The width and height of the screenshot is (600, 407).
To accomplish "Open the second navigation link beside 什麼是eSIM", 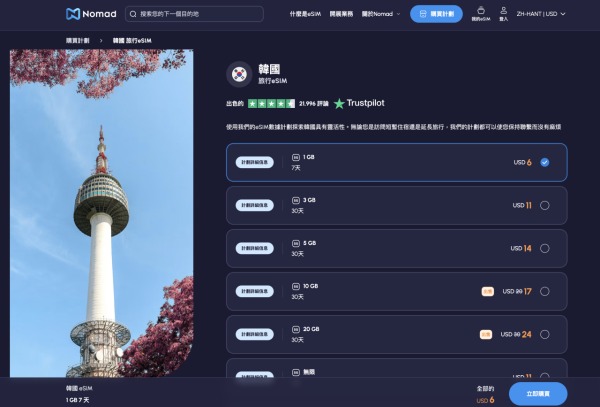I will coord(341,14).
